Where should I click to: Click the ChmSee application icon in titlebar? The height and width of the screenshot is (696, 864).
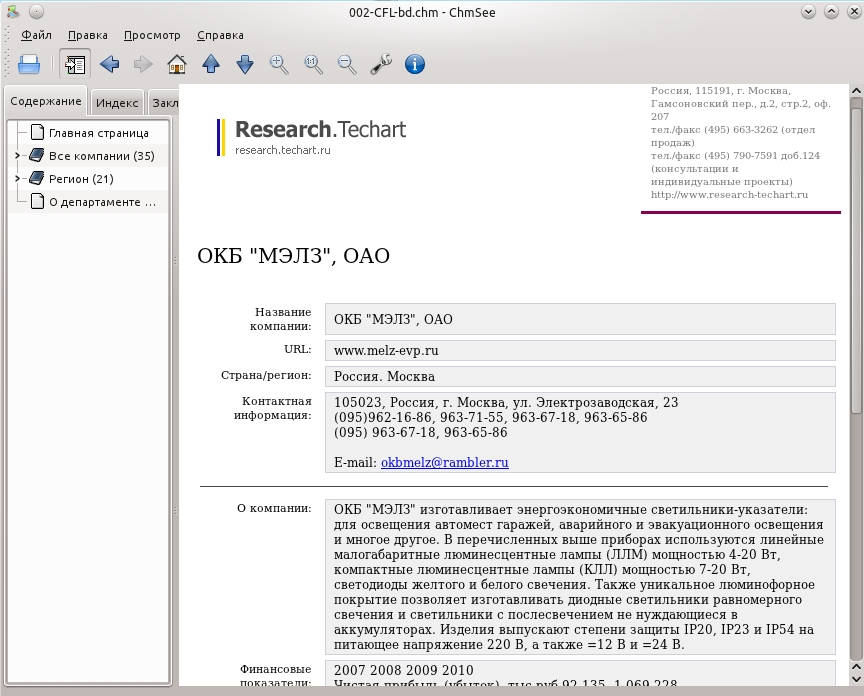[13, 12]
